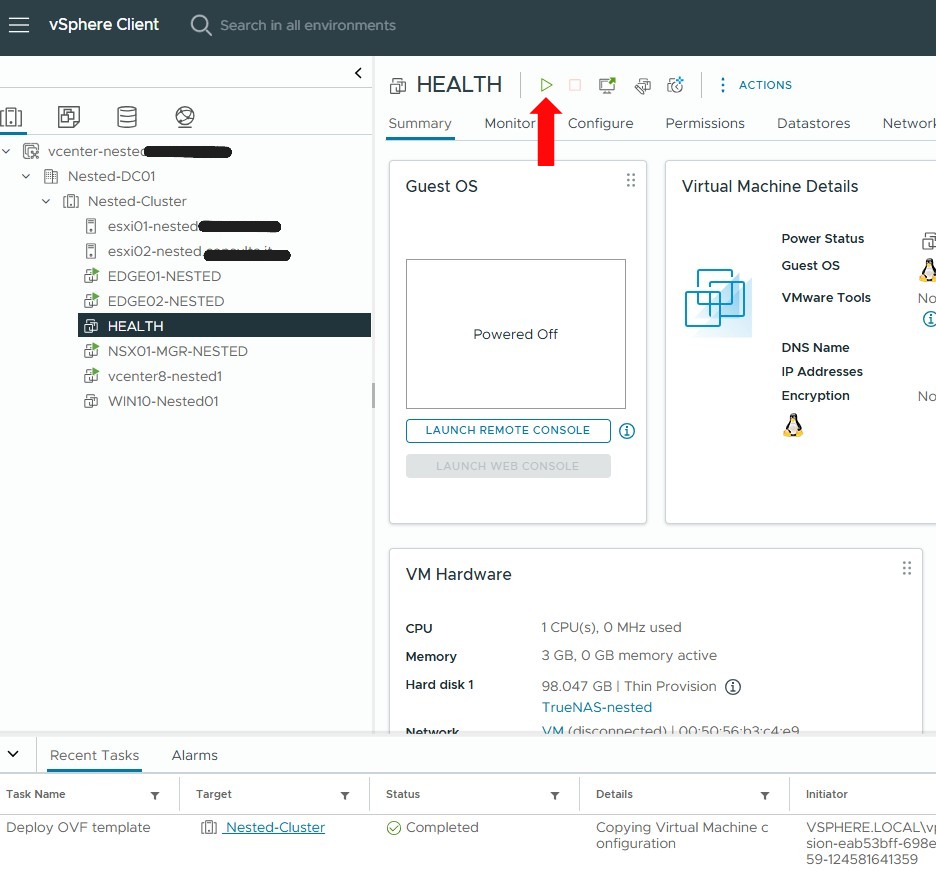
Task: Switch to Hosts and Clusters view
Action: tap(12, 116)
